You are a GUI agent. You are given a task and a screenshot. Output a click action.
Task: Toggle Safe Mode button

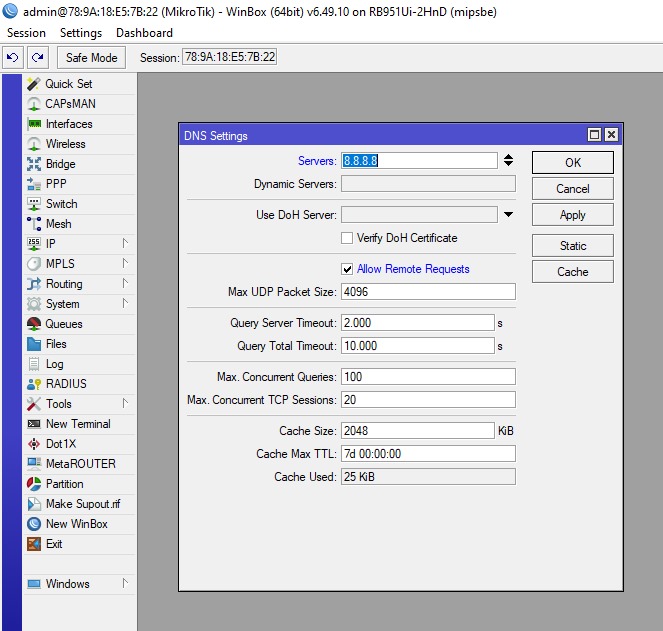point(91,58)
